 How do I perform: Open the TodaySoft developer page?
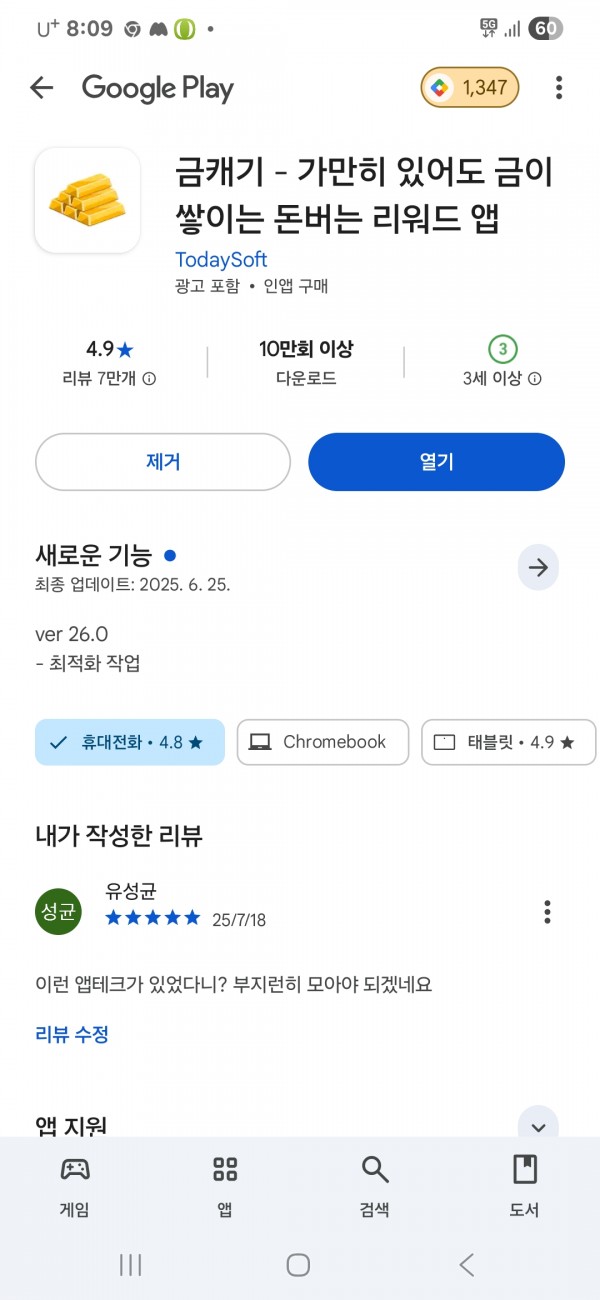[221, 260]
